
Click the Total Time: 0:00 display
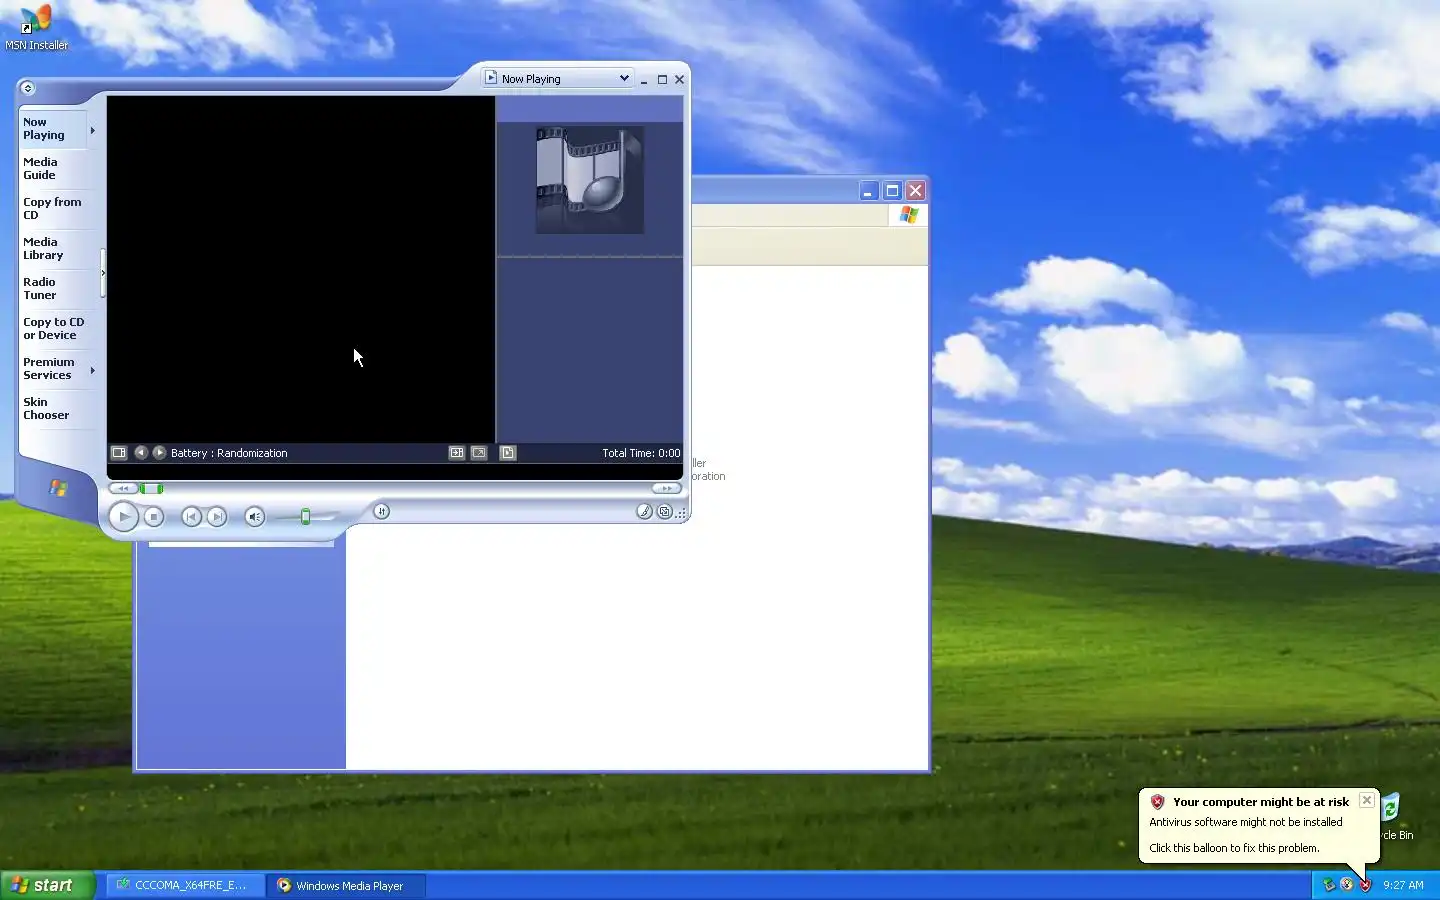click(x=641, y=453)
